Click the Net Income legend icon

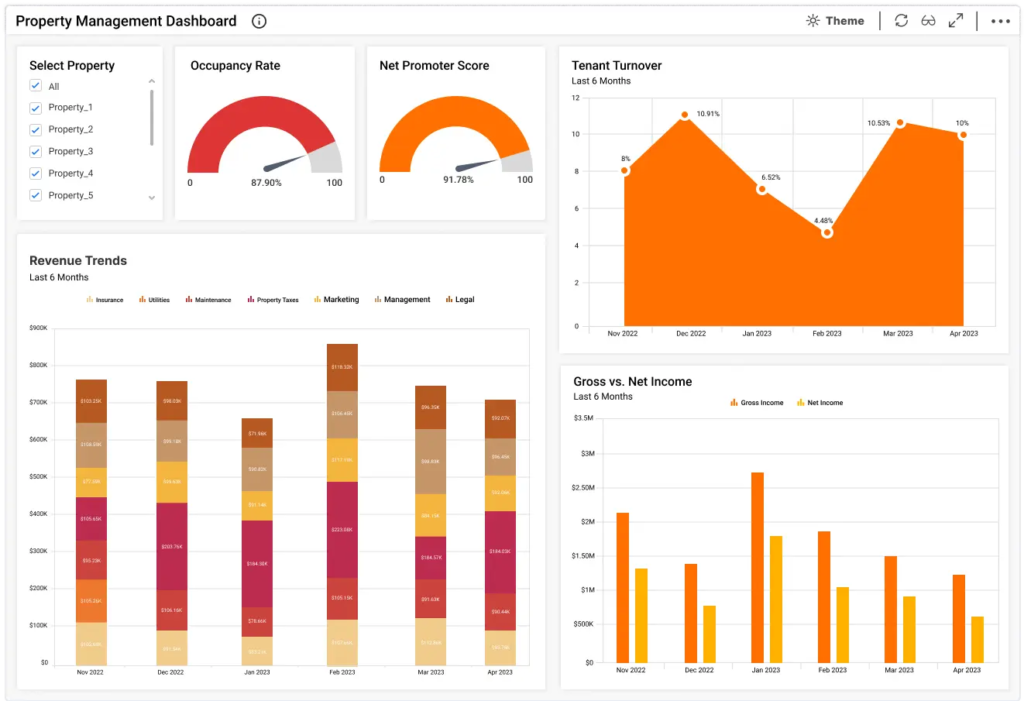(x=800, y=403)
